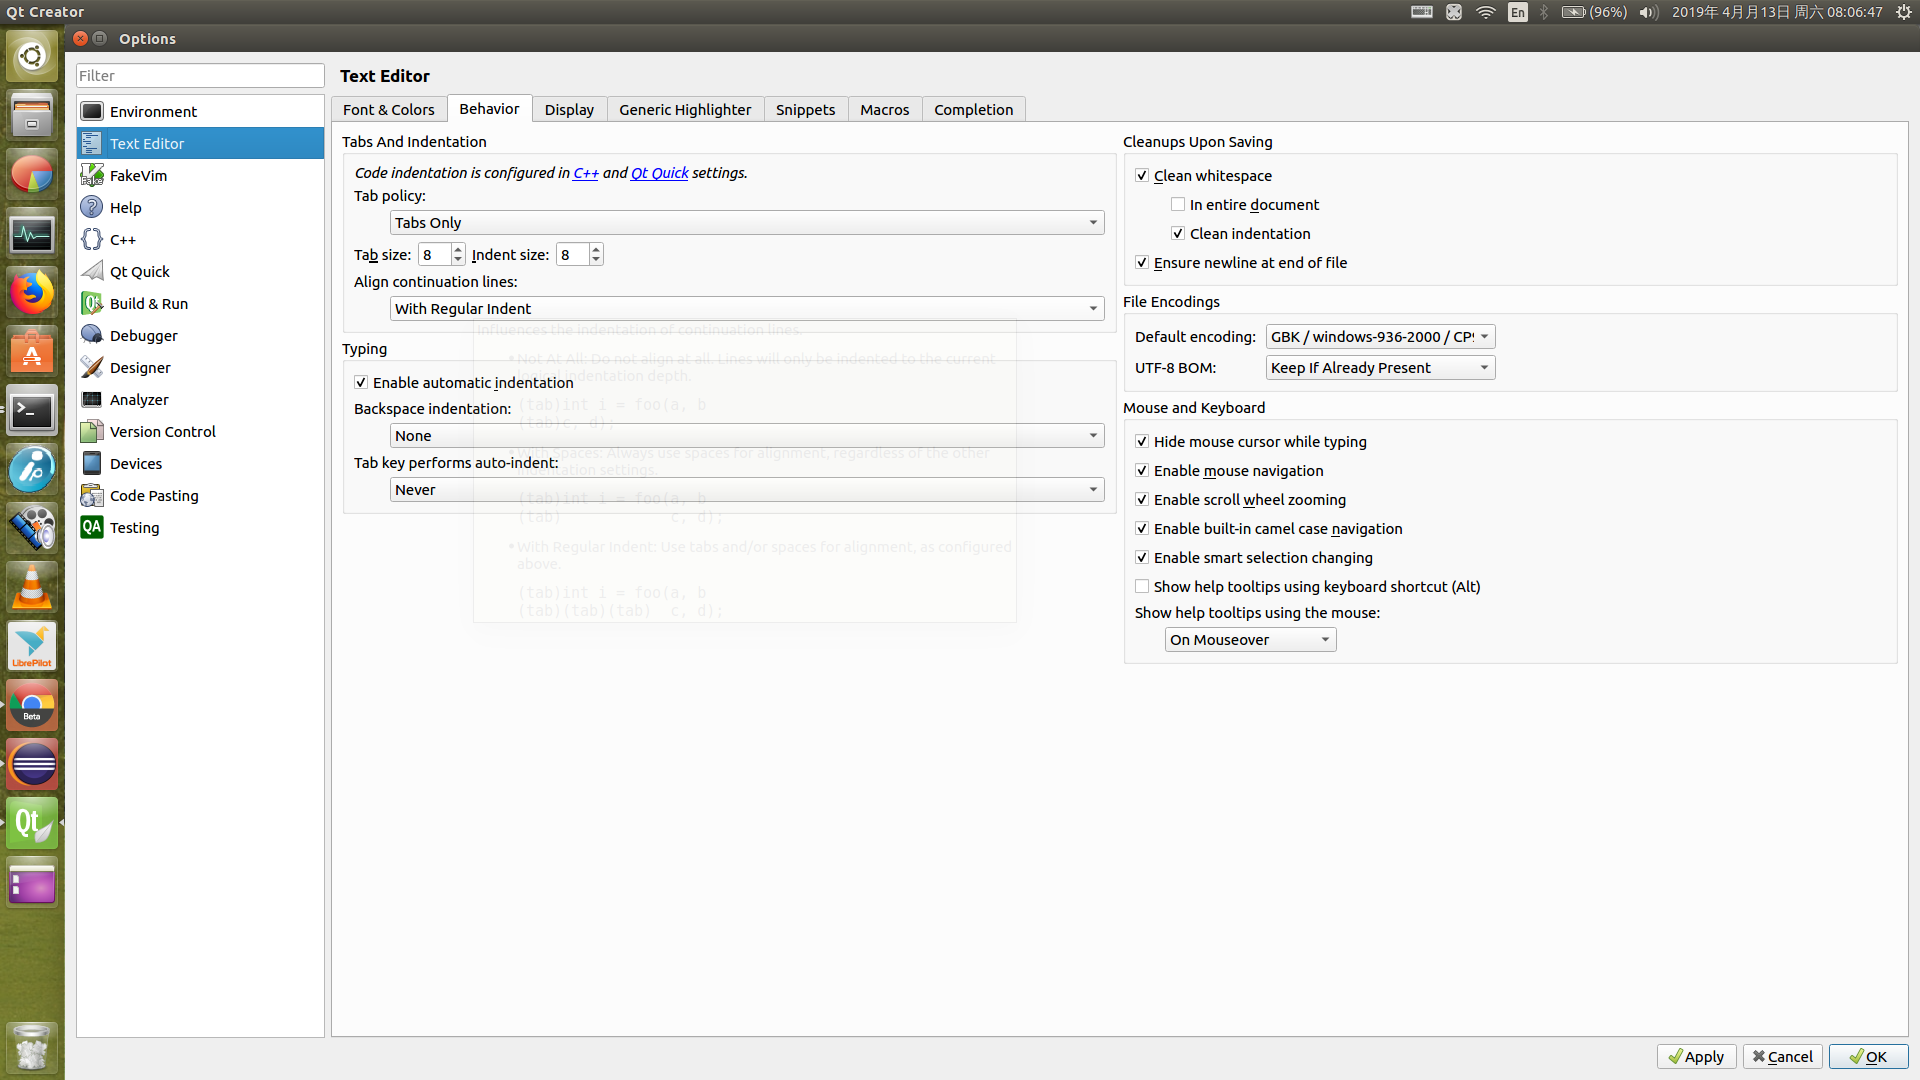The image size is (1920, 1080).
Task: Open the Help category icon
Action: click(92, 207)
